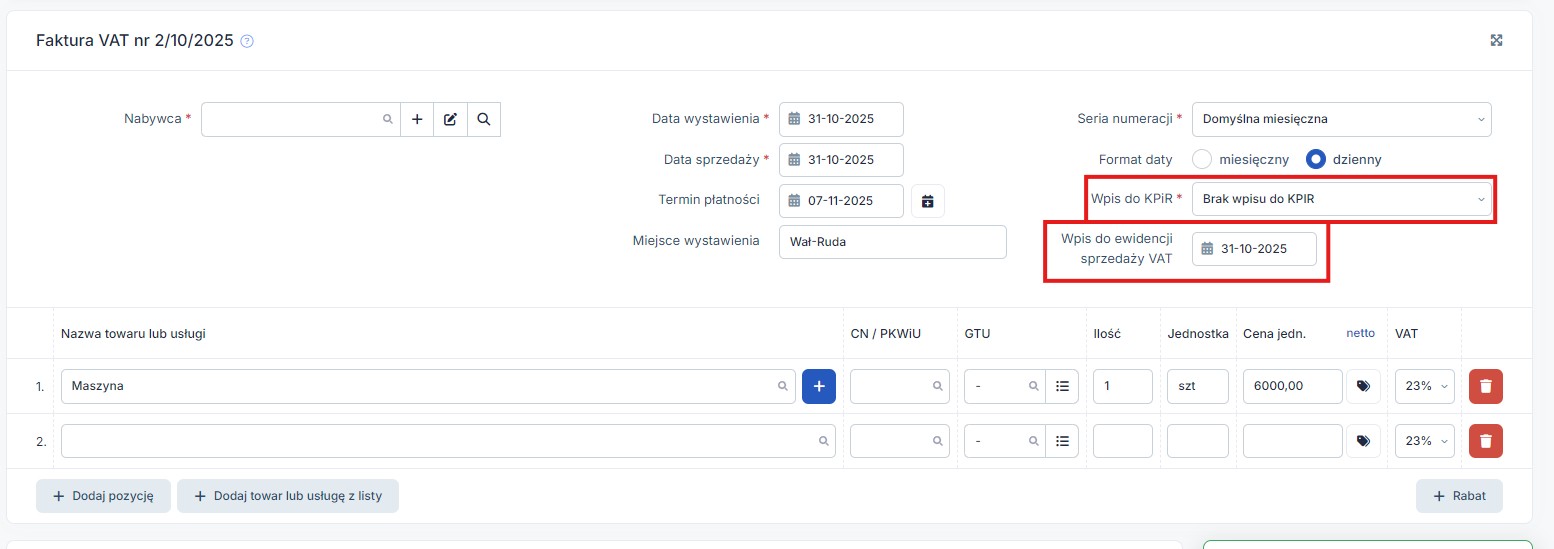Click the Miejsce wystawienia input field
This screenshot has width=1554, height=549.
[x=892, y=242]
